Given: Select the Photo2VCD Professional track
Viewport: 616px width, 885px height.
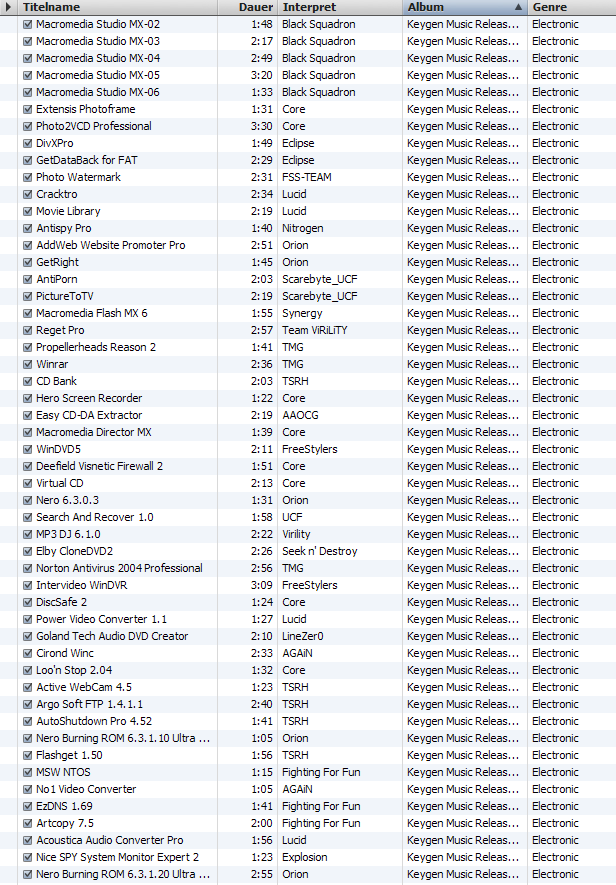Looking at the screenshot, I should coord(94,126).
